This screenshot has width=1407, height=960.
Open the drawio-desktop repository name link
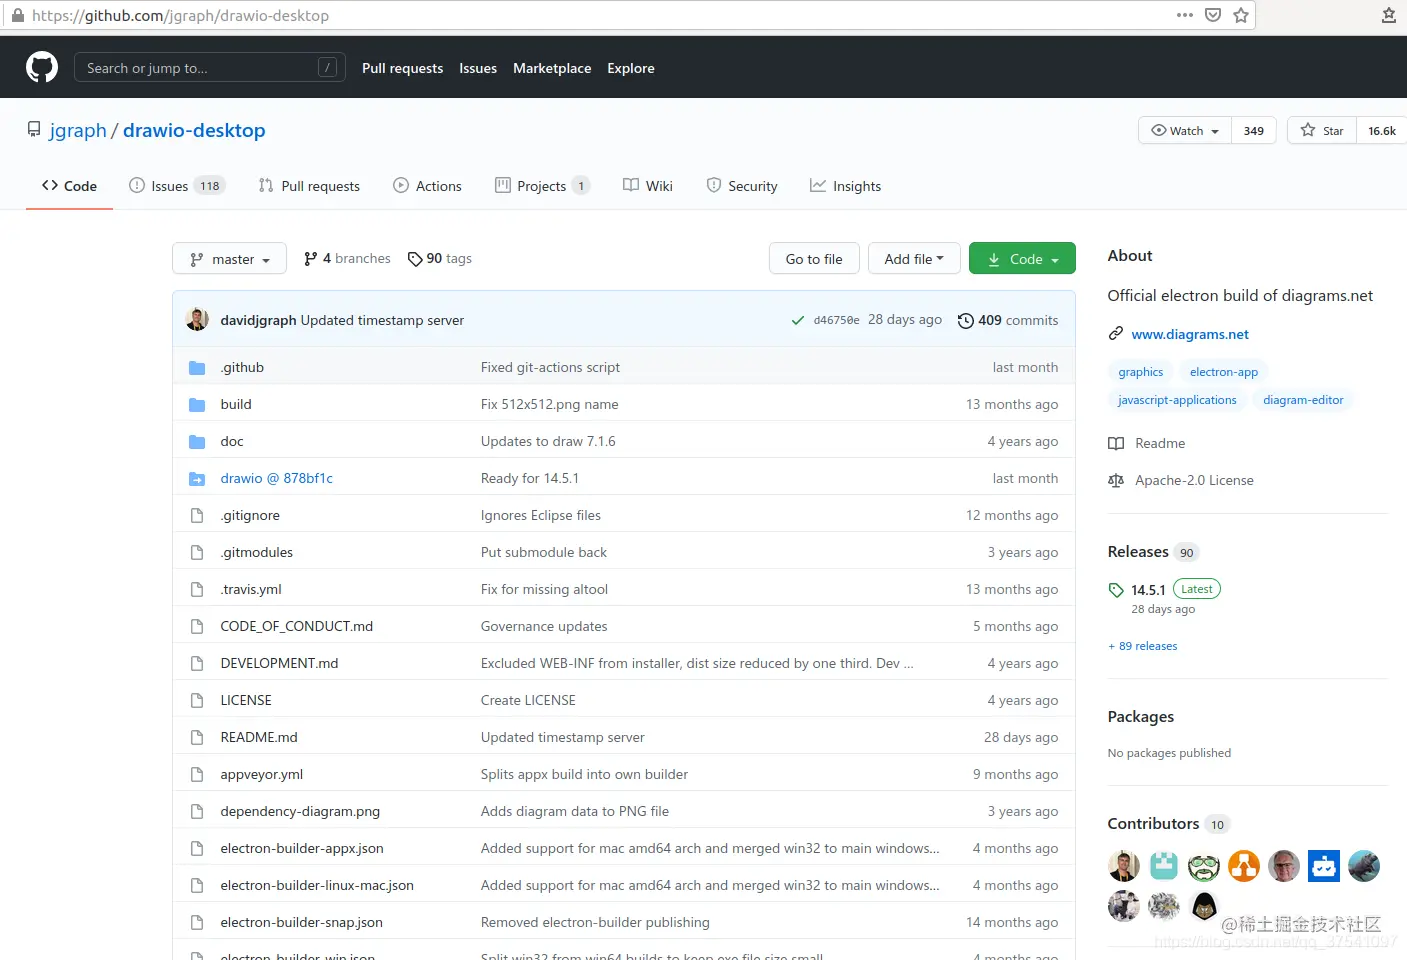tap(194, 130)
